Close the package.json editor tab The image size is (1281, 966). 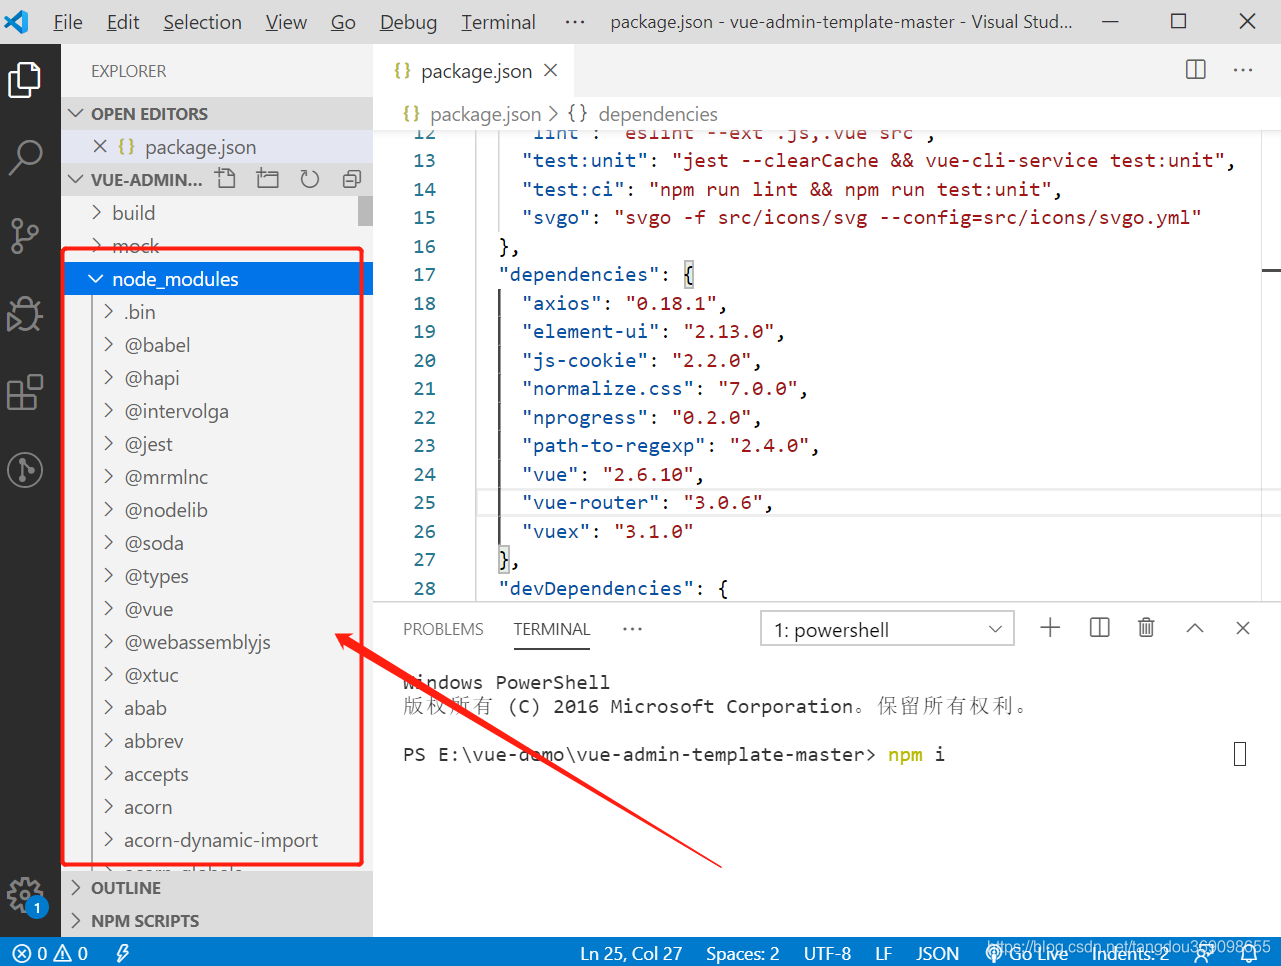click(551, 70)
